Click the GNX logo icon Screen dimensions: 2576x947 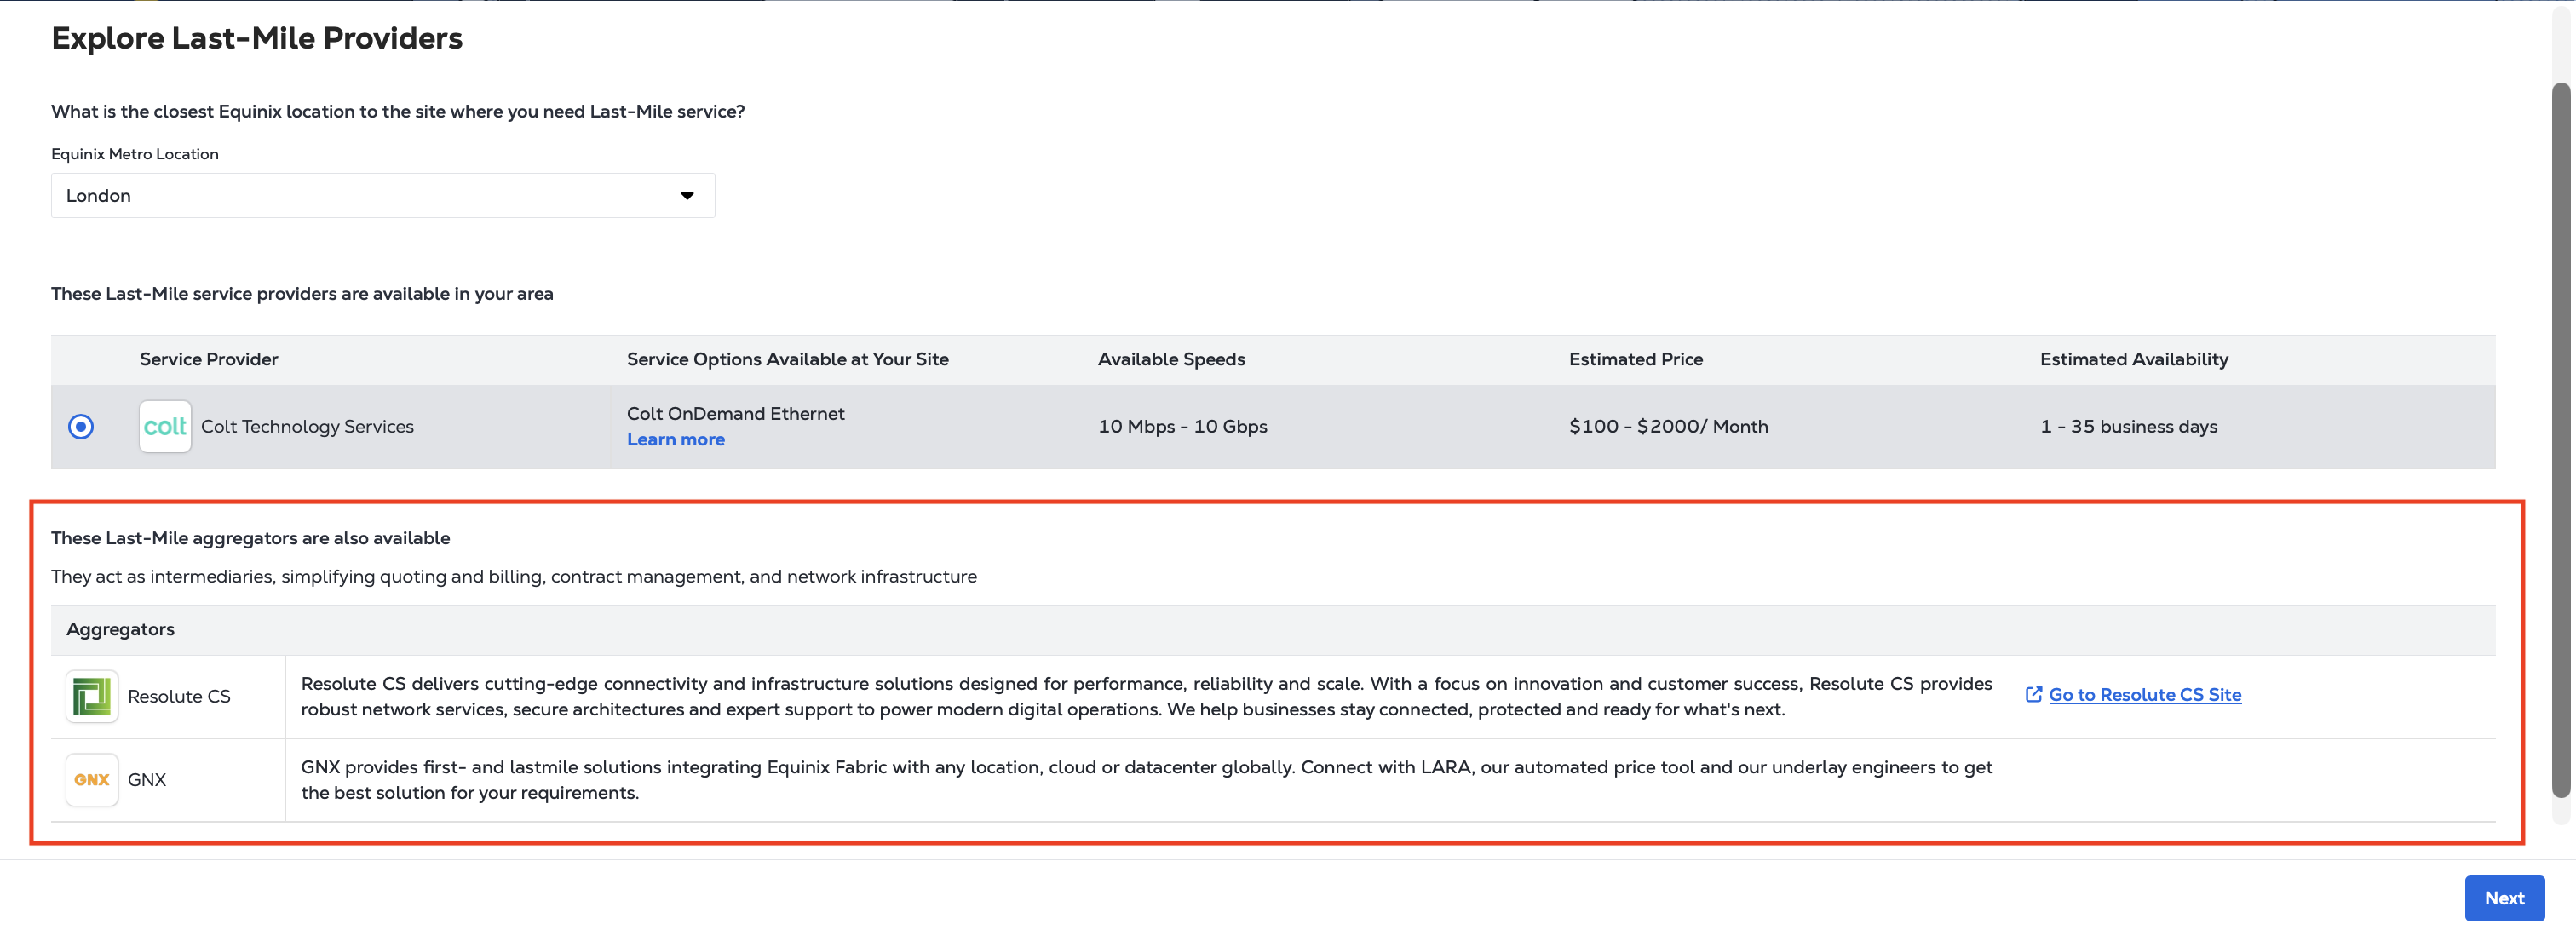tap(92, 780)
